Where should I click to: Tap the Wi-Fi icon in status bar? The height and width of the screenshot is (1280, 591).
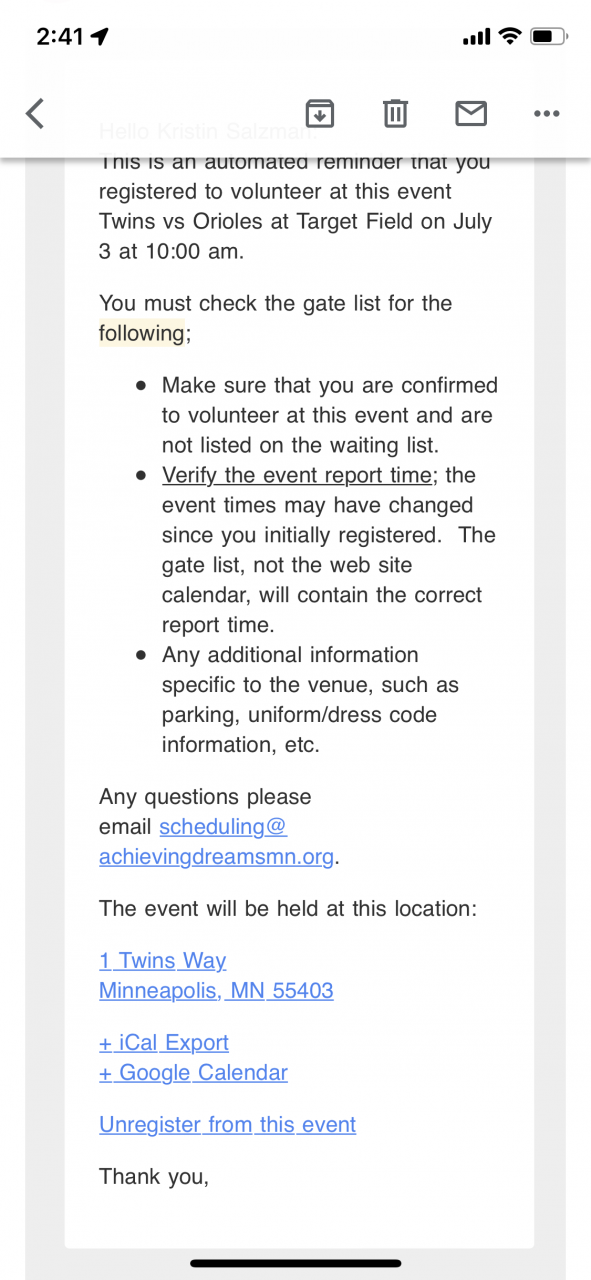pos(510,37)
